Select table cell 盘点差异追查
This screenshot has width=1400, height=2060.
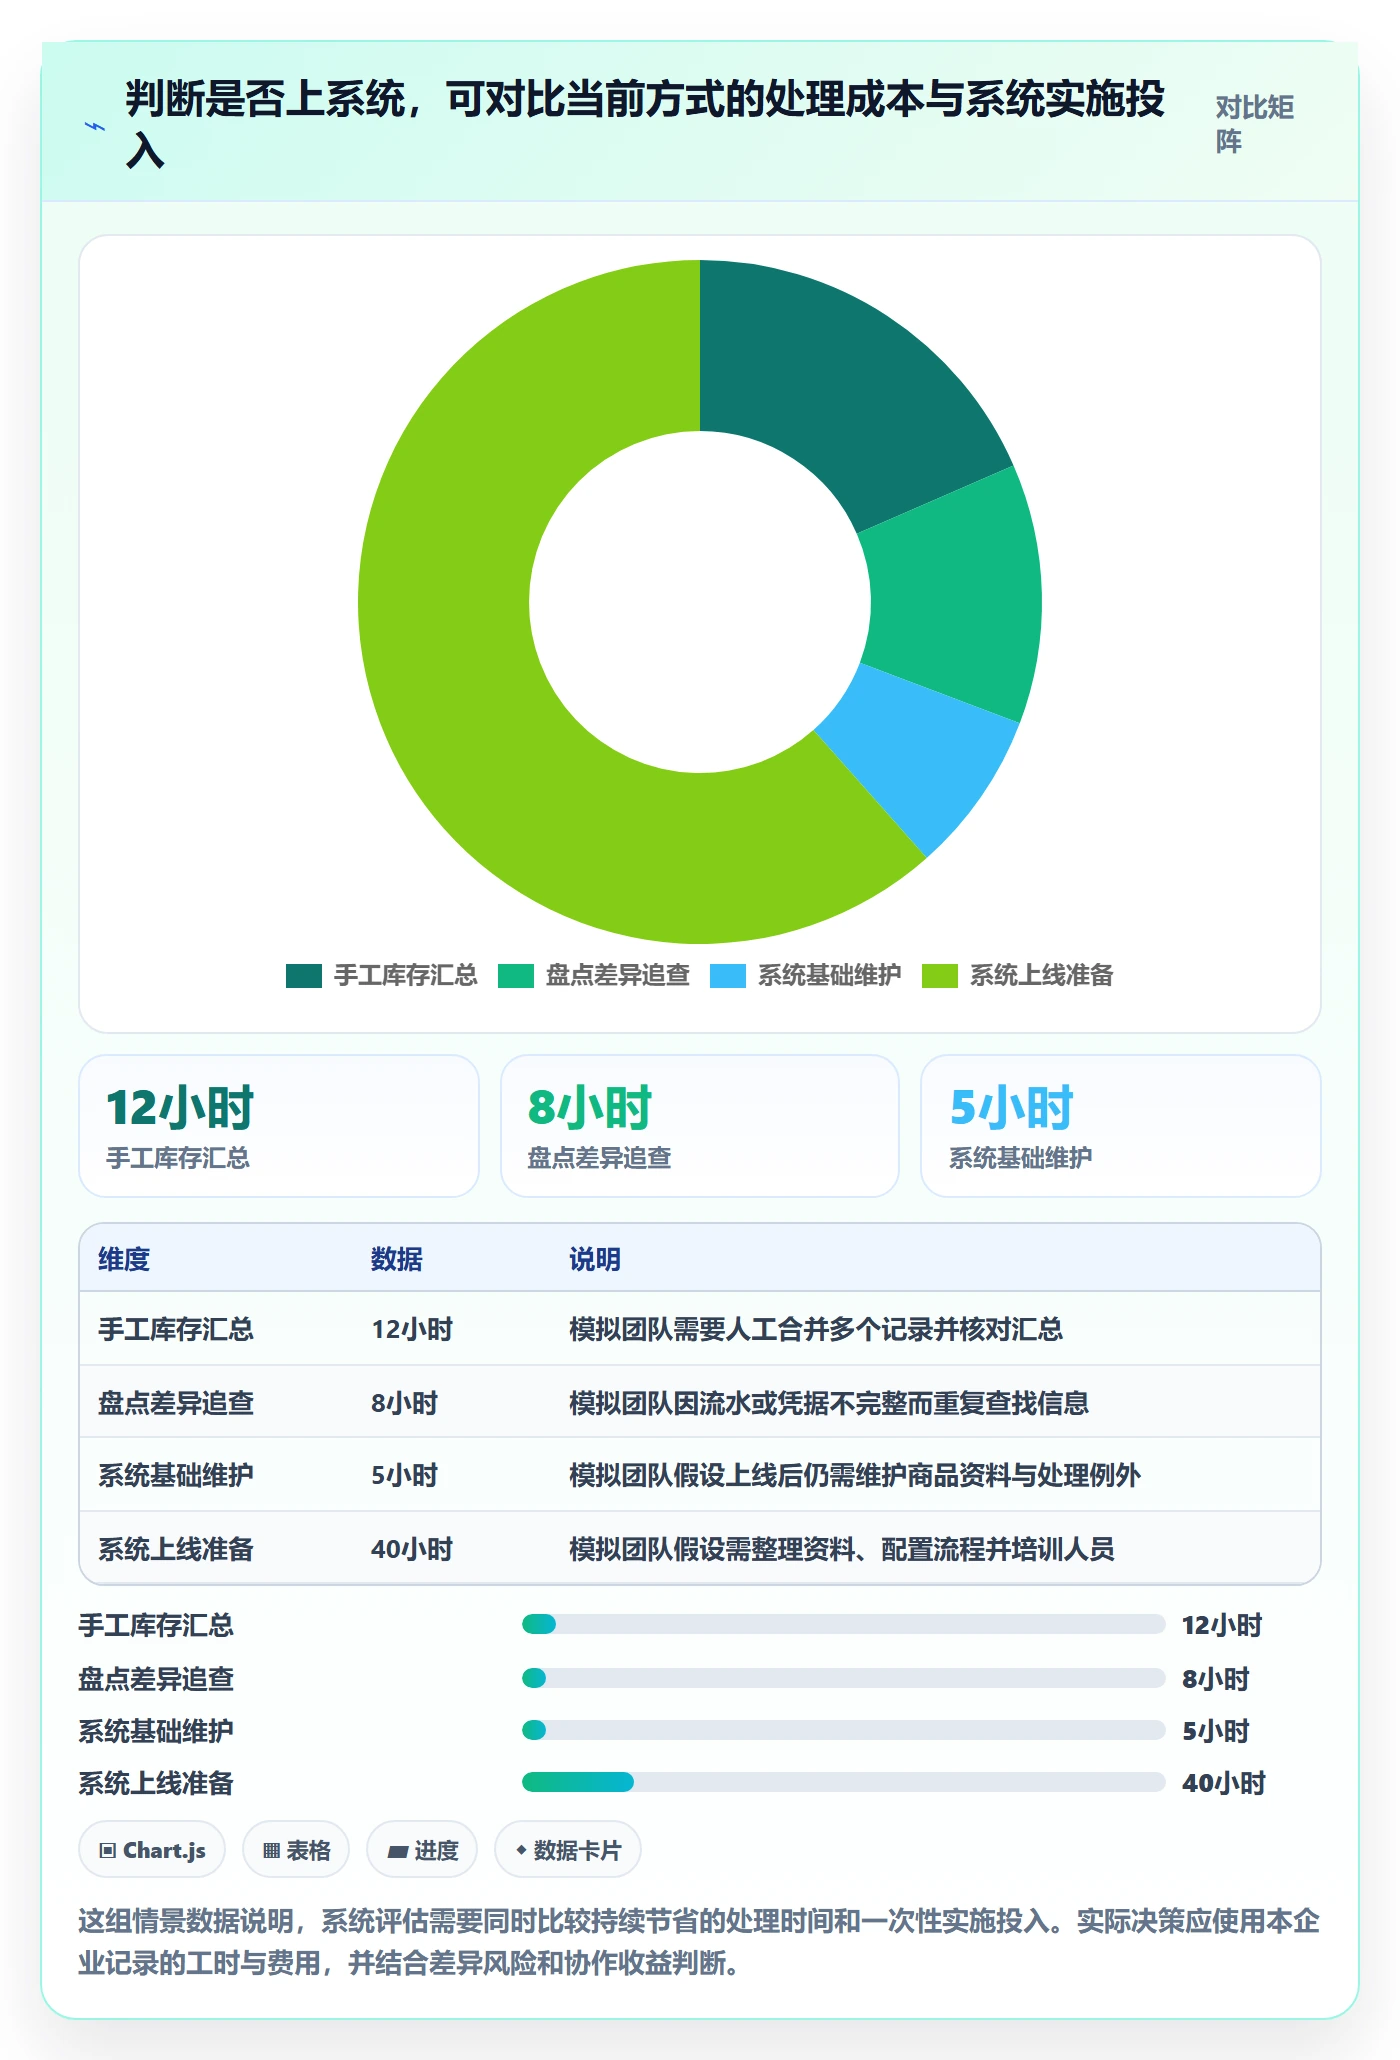[x=176, y=1403]
